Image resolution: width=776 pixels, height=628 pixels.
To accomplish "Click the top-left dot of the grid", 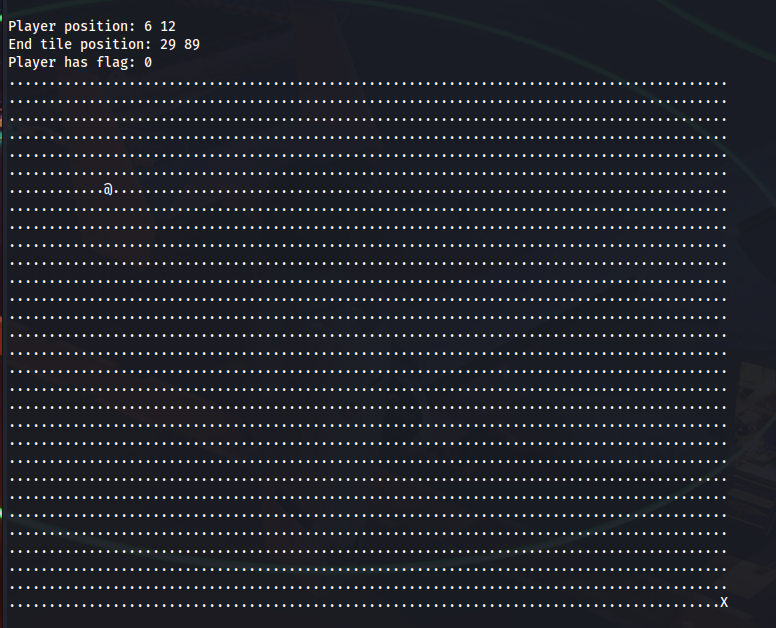I will tap(12, 83).
